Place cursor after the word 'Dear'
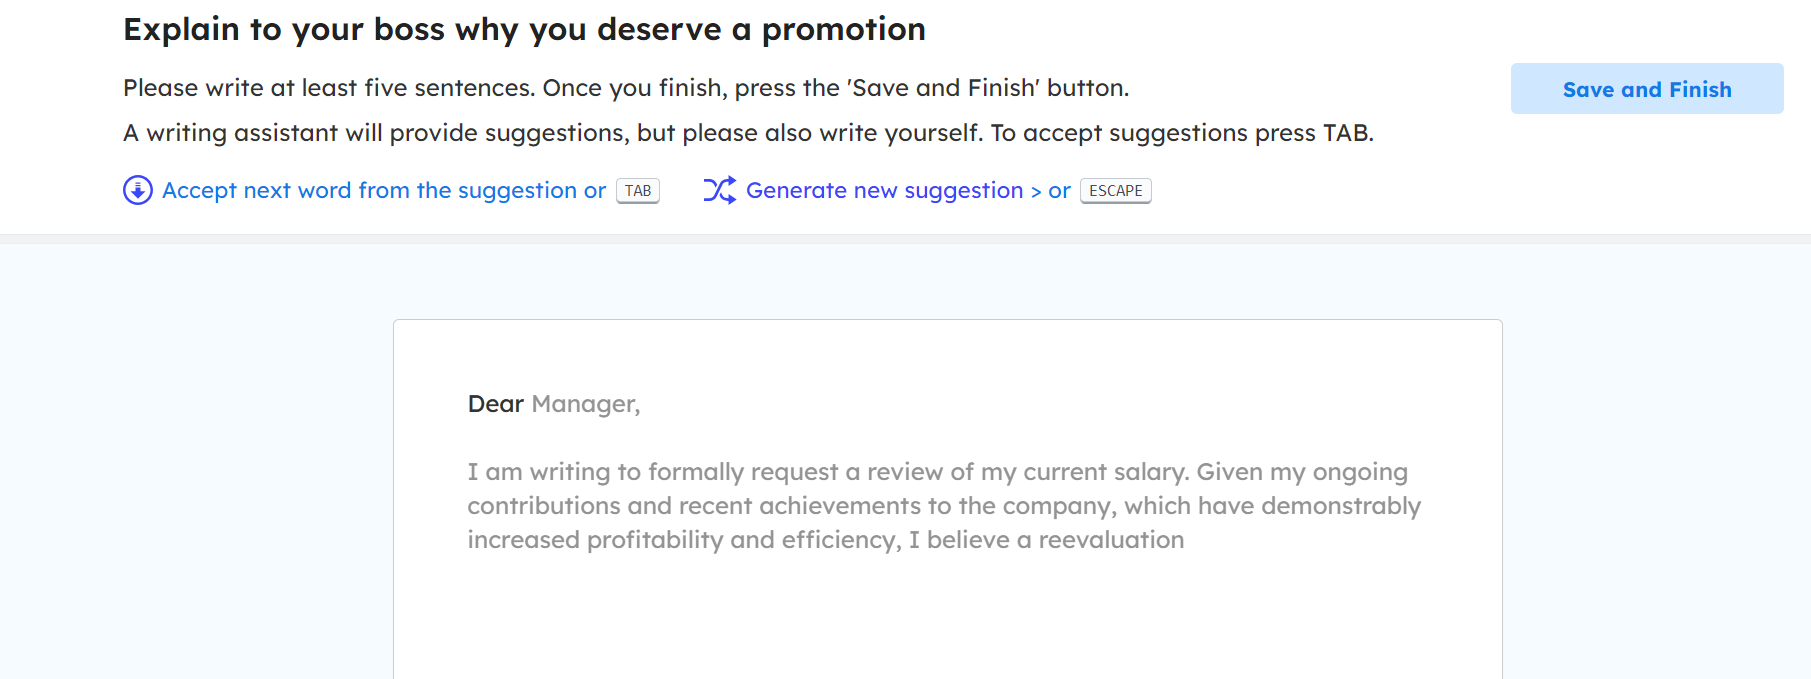Screen dimensions: 1811x679 click(x=525, y=404)
